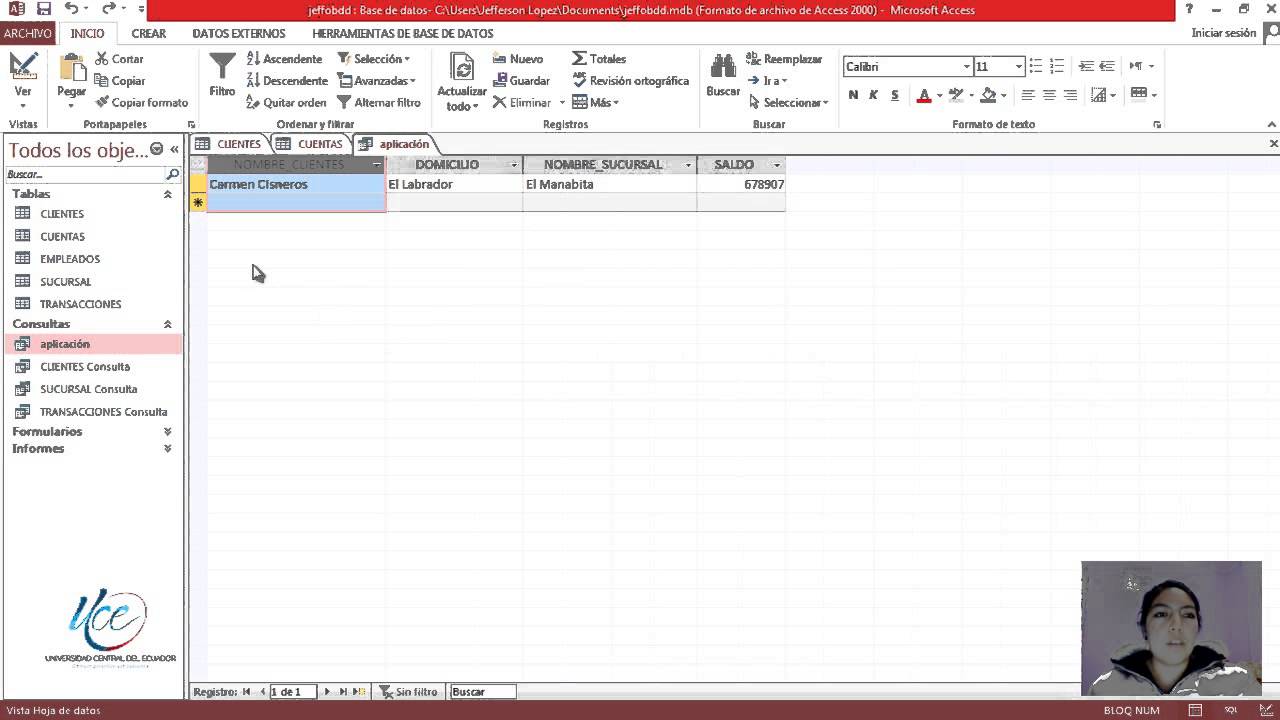Collapse the Tablas group

(167, 194)
